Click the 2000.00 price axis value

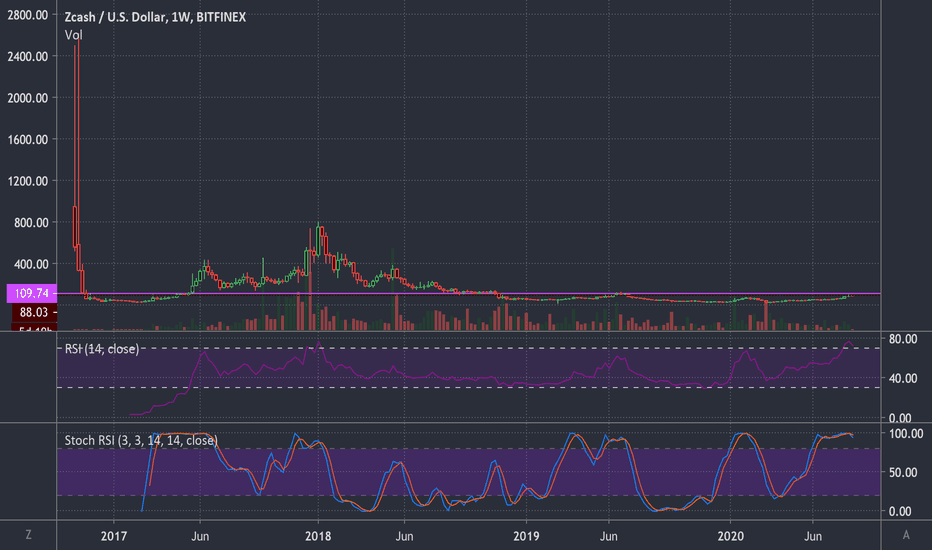point(27,98)
